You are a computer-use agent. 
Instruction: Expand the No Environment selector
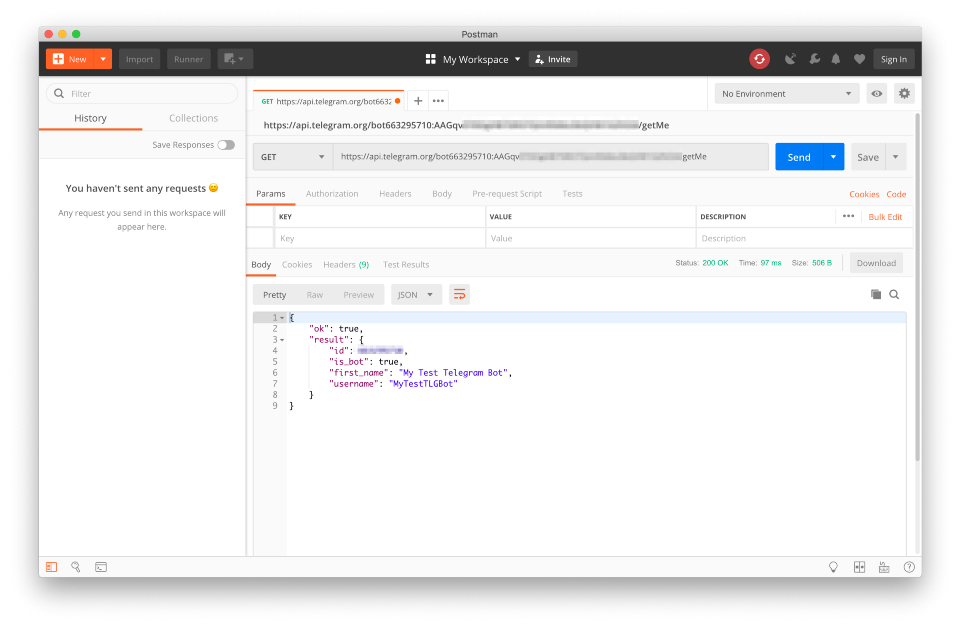787,94
